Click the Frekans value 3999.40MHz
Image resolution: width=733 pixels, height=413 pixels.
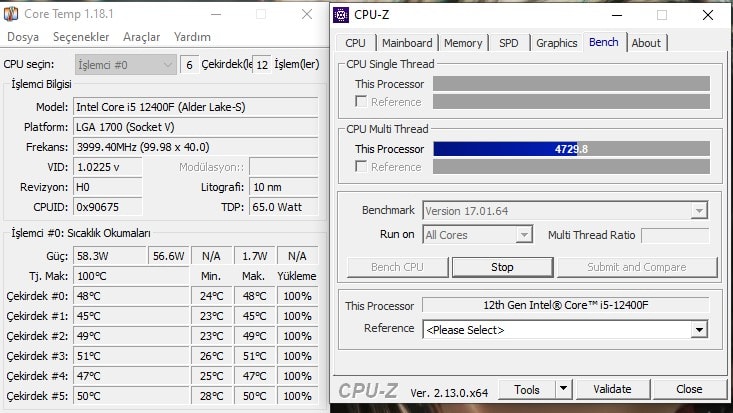195,147
